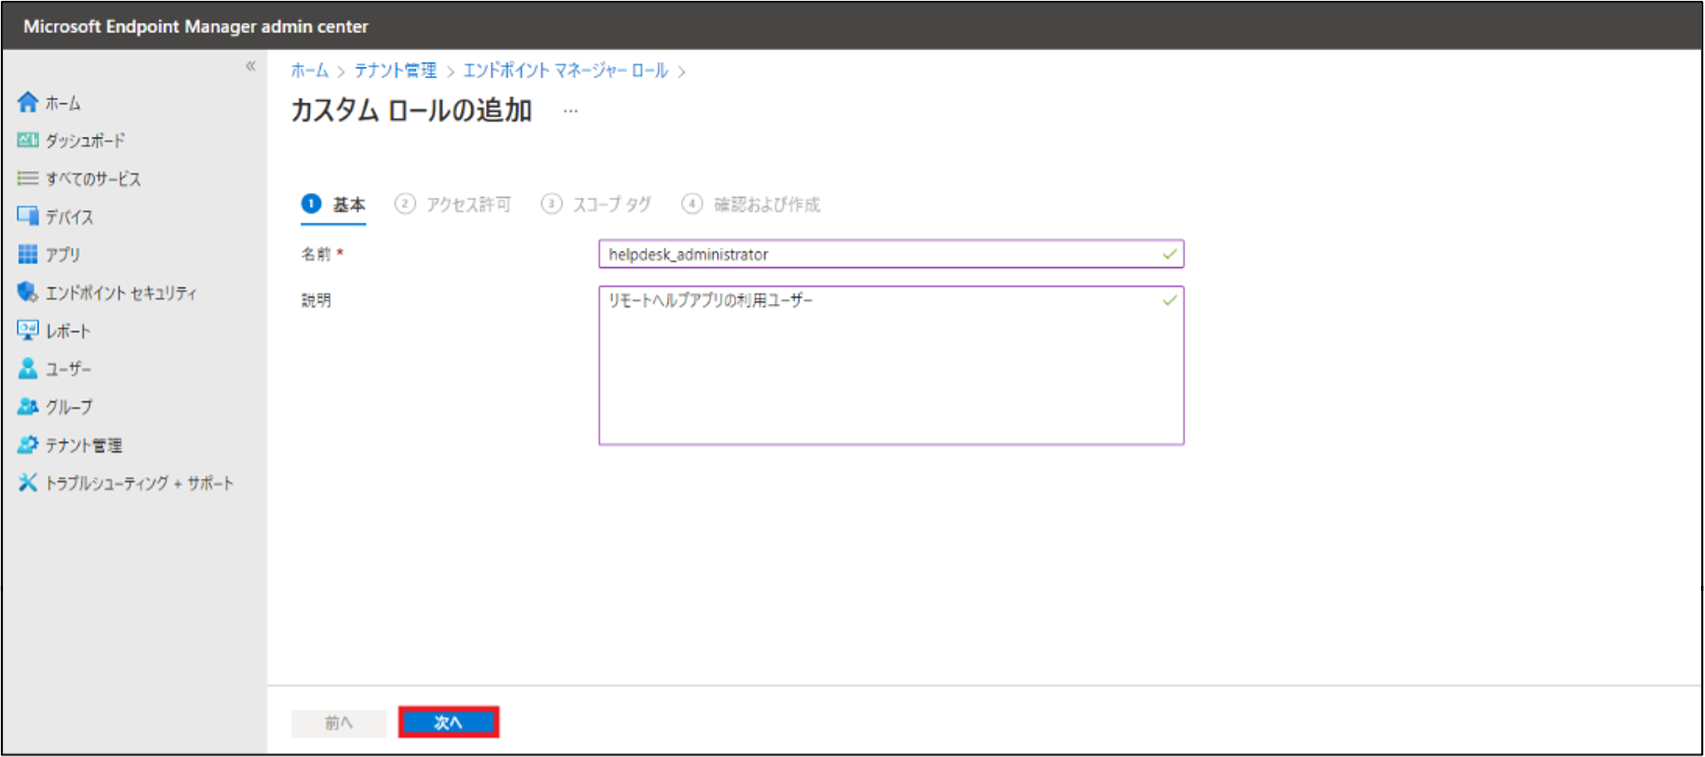The image size is (1705, 757).
Task: Select トラブルシューティング + サポート sidebar text
Action: pos(139,483)
